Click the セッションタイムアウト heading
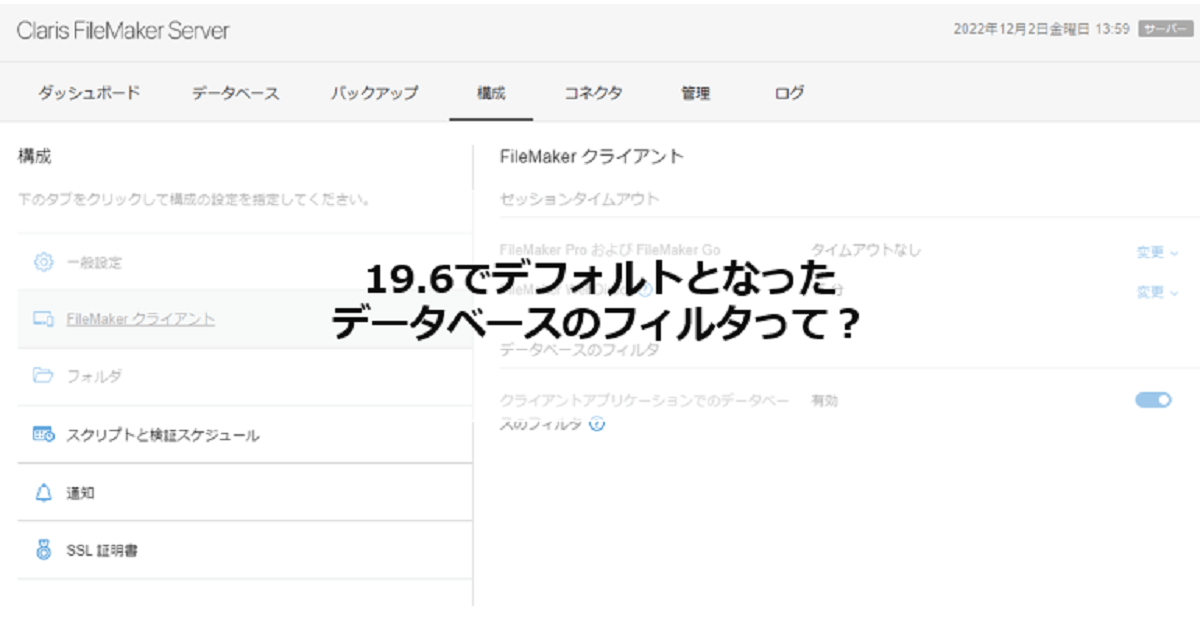Viewport: 1200px width, 626px height. (580, 199)
